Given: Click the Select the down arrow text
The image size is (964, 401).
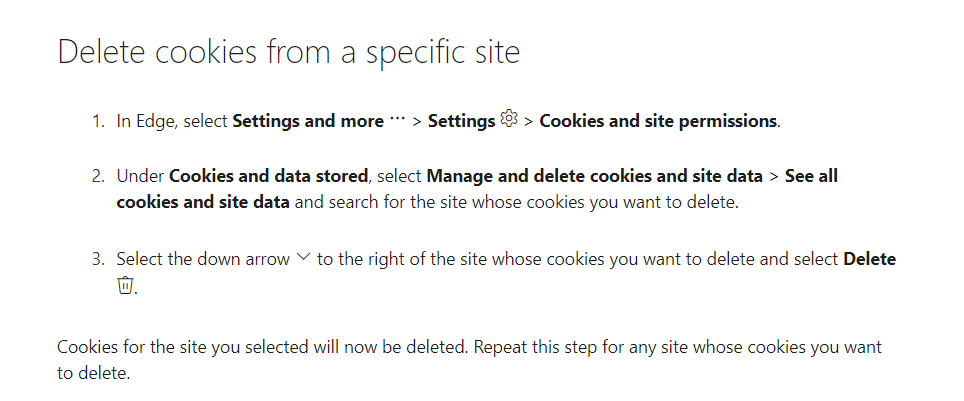Looking at the screenshot, I should coord(203,259).
